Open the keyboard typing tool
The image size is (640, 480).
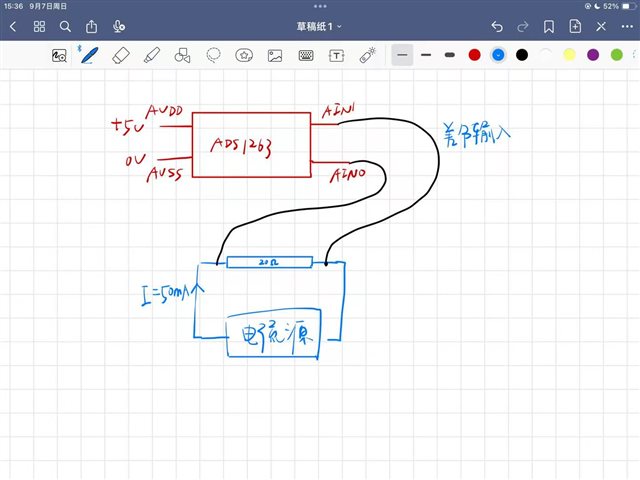click(x=306, y=55)
